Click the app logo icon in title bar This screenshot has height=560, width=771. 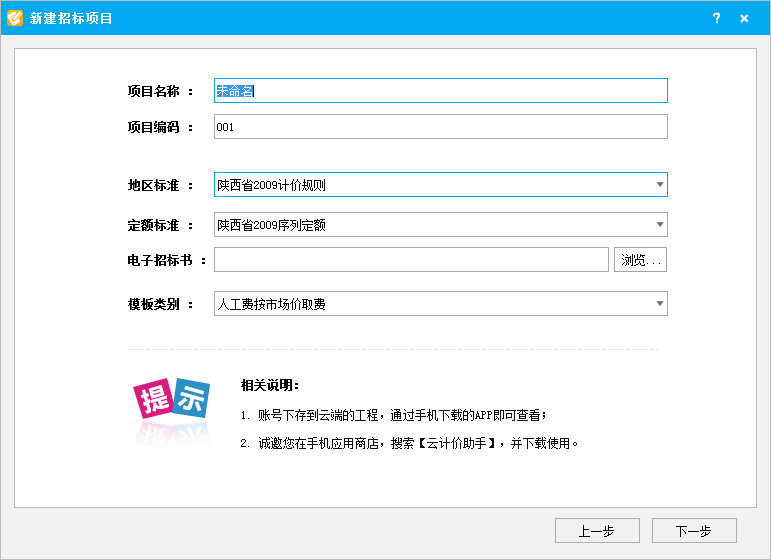15,18
